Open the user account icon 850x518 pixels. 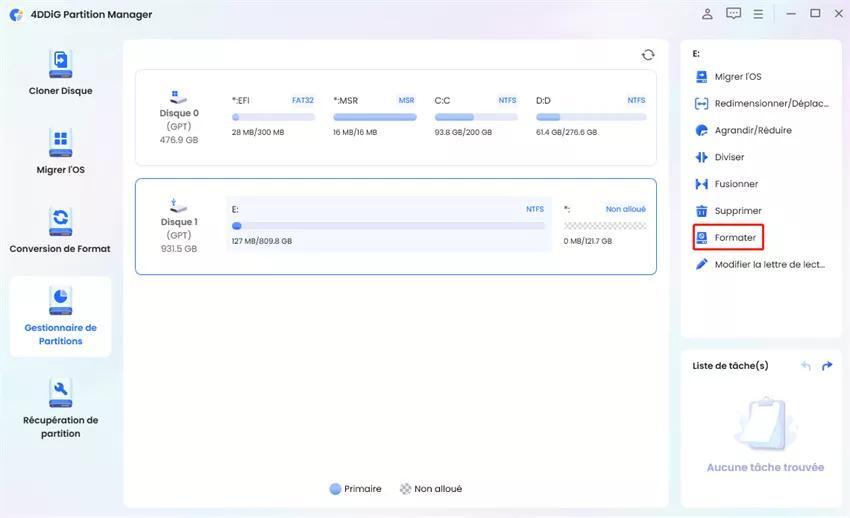coord(708,14)
